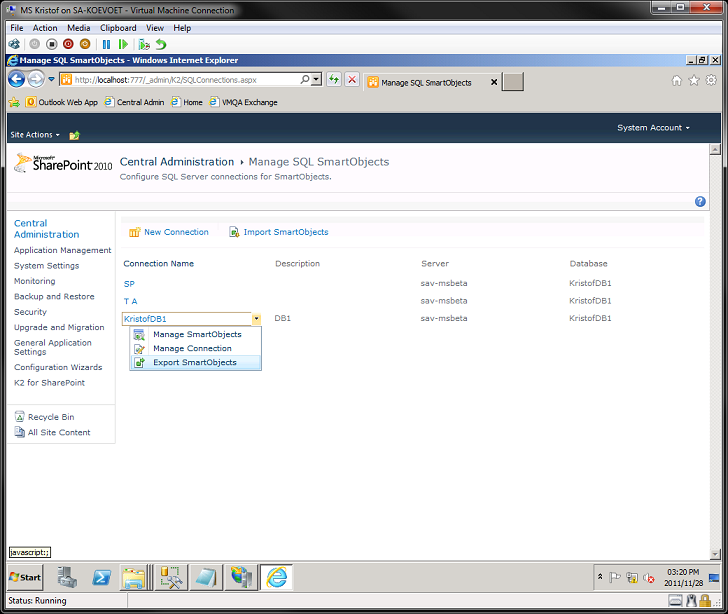The image size is (728, 614).
Task: Click the IE Home icon
Action: 677,80
